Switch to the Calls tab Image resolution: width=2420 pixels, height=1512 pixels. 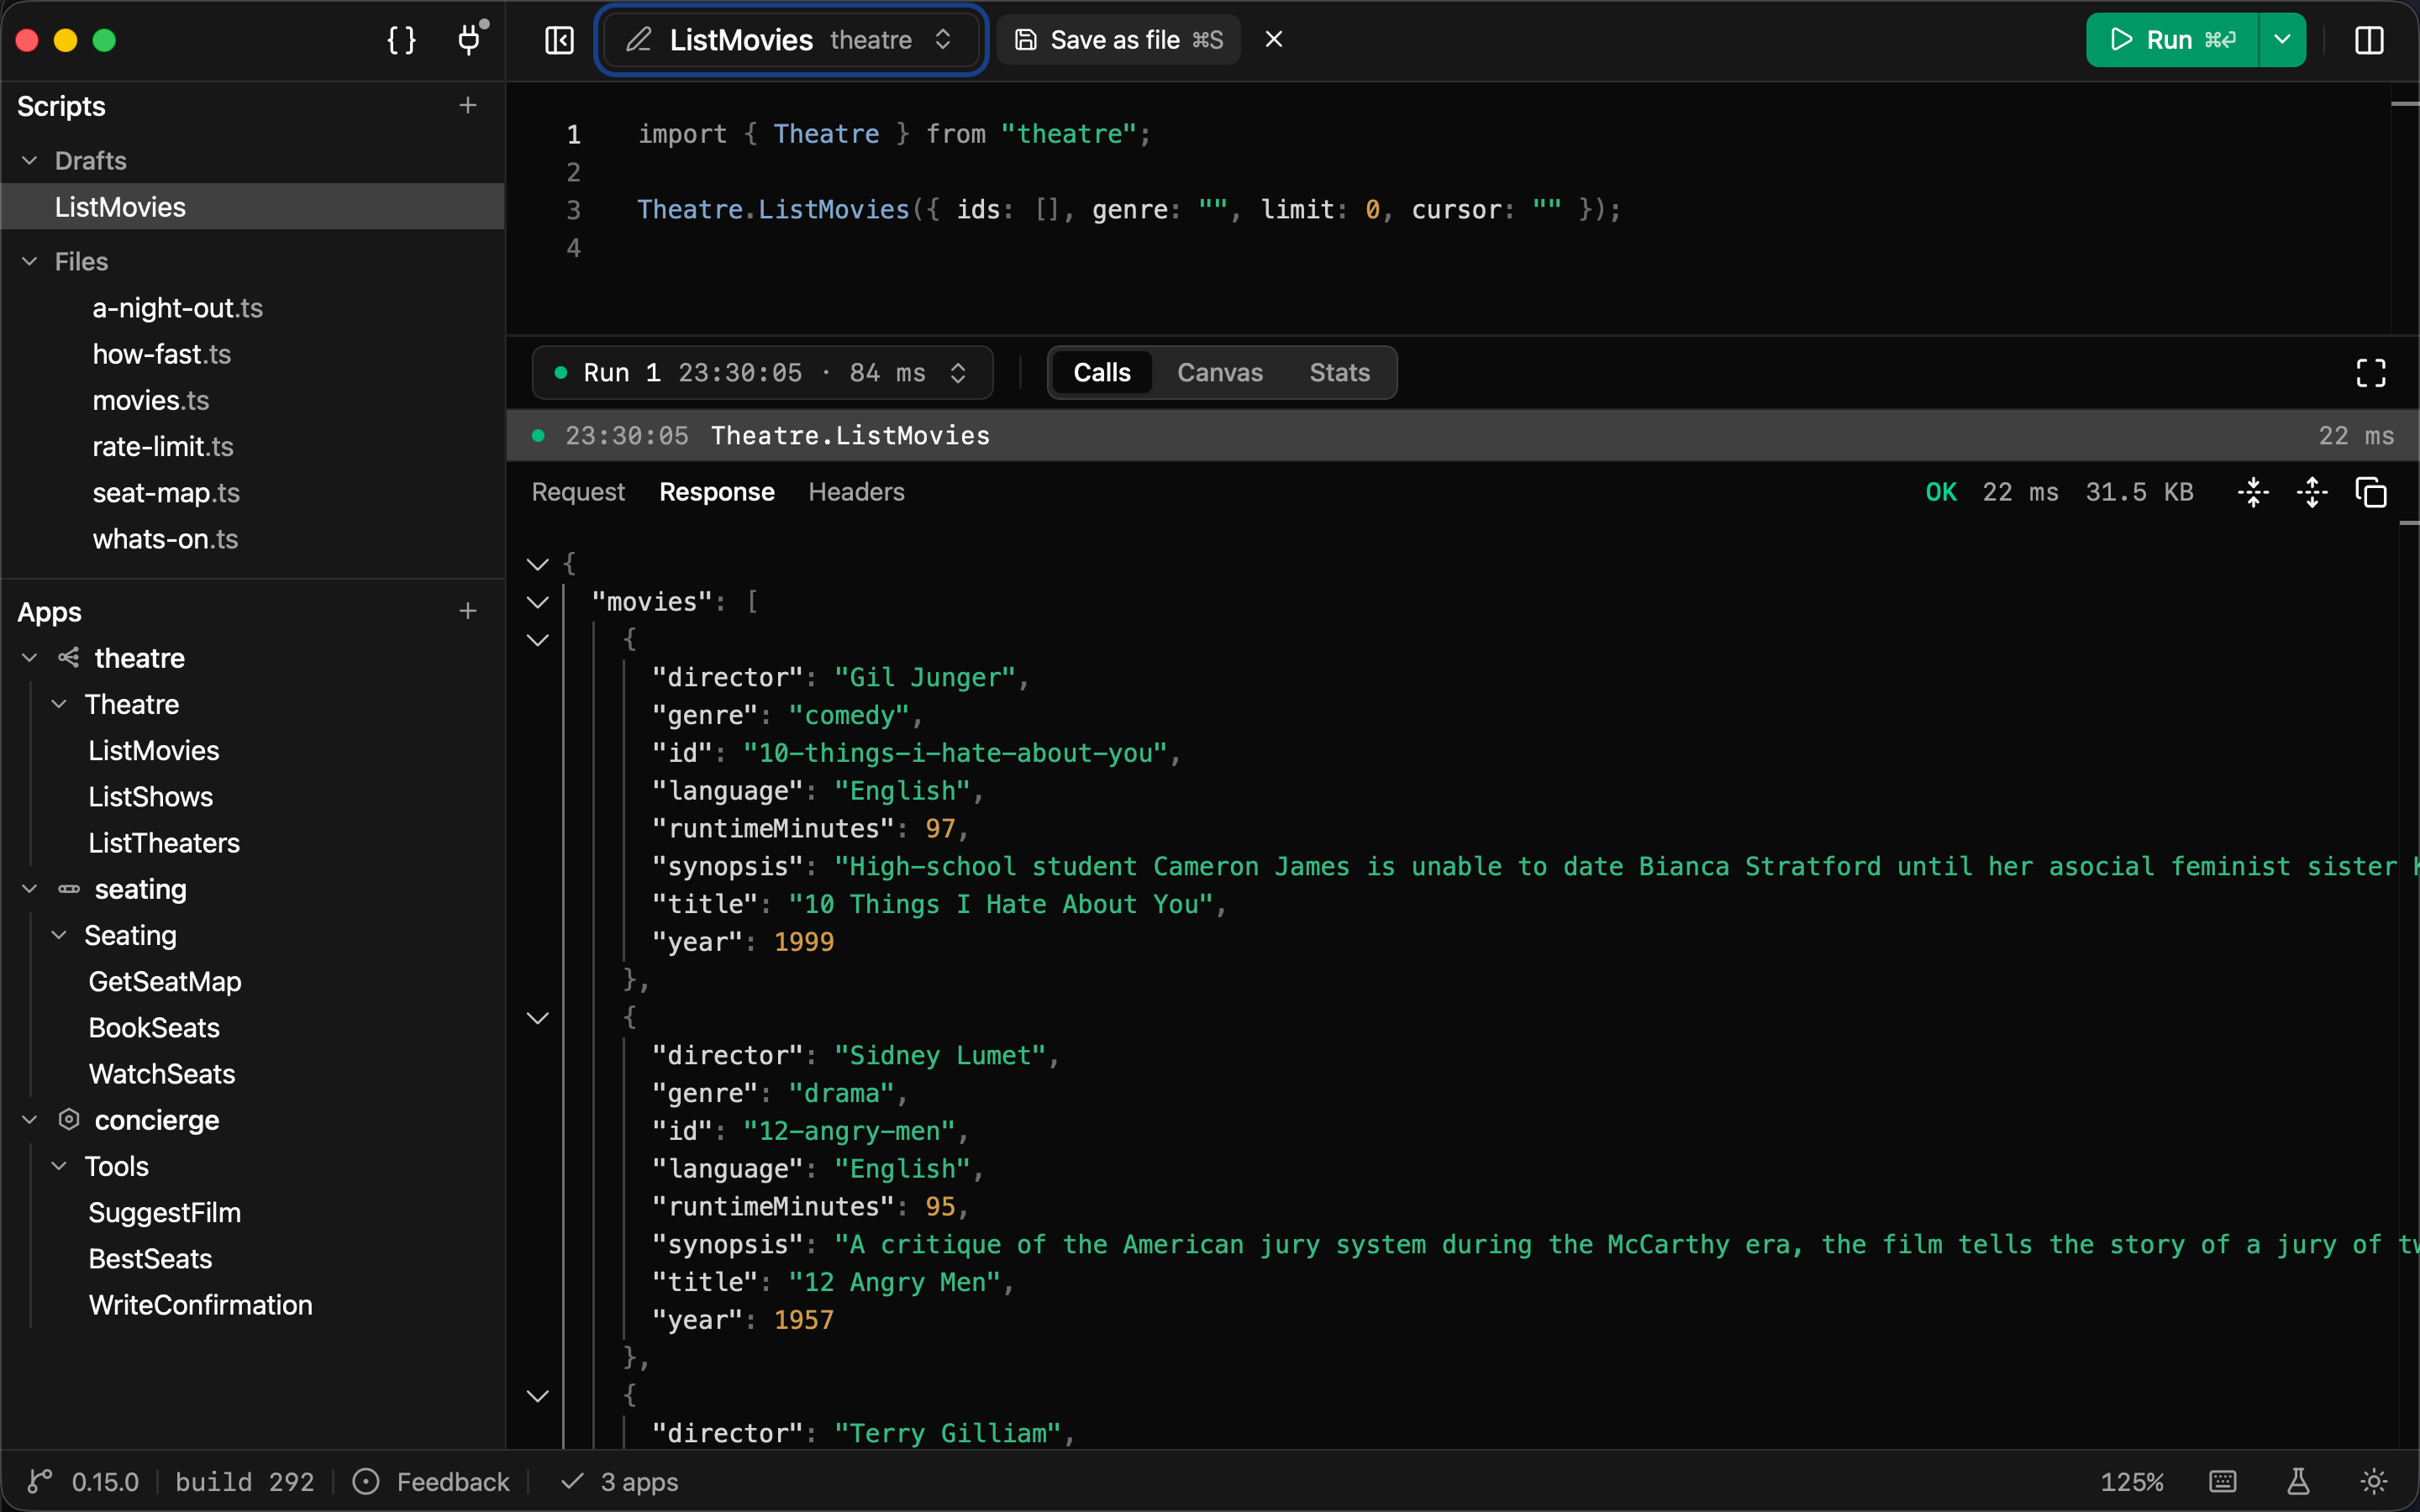tap(1102, 373)
